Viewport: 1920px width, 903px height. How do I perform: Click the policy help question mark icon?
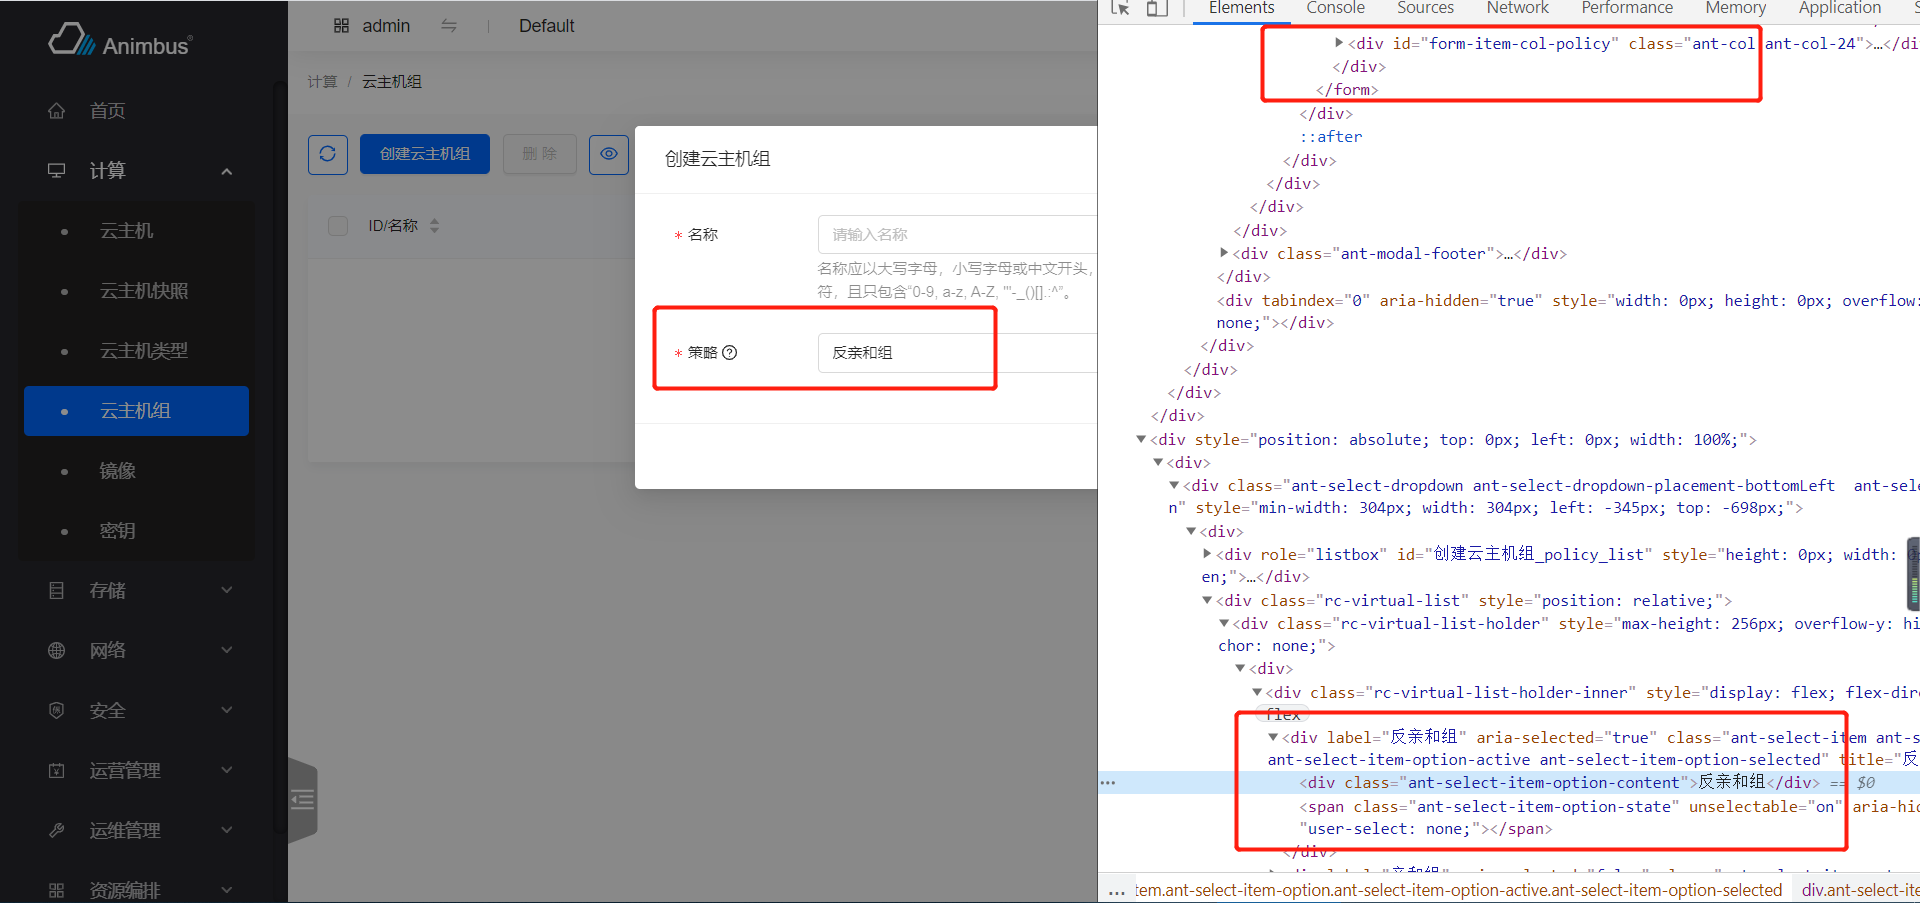pyautogui.click(x=730, y=352)
